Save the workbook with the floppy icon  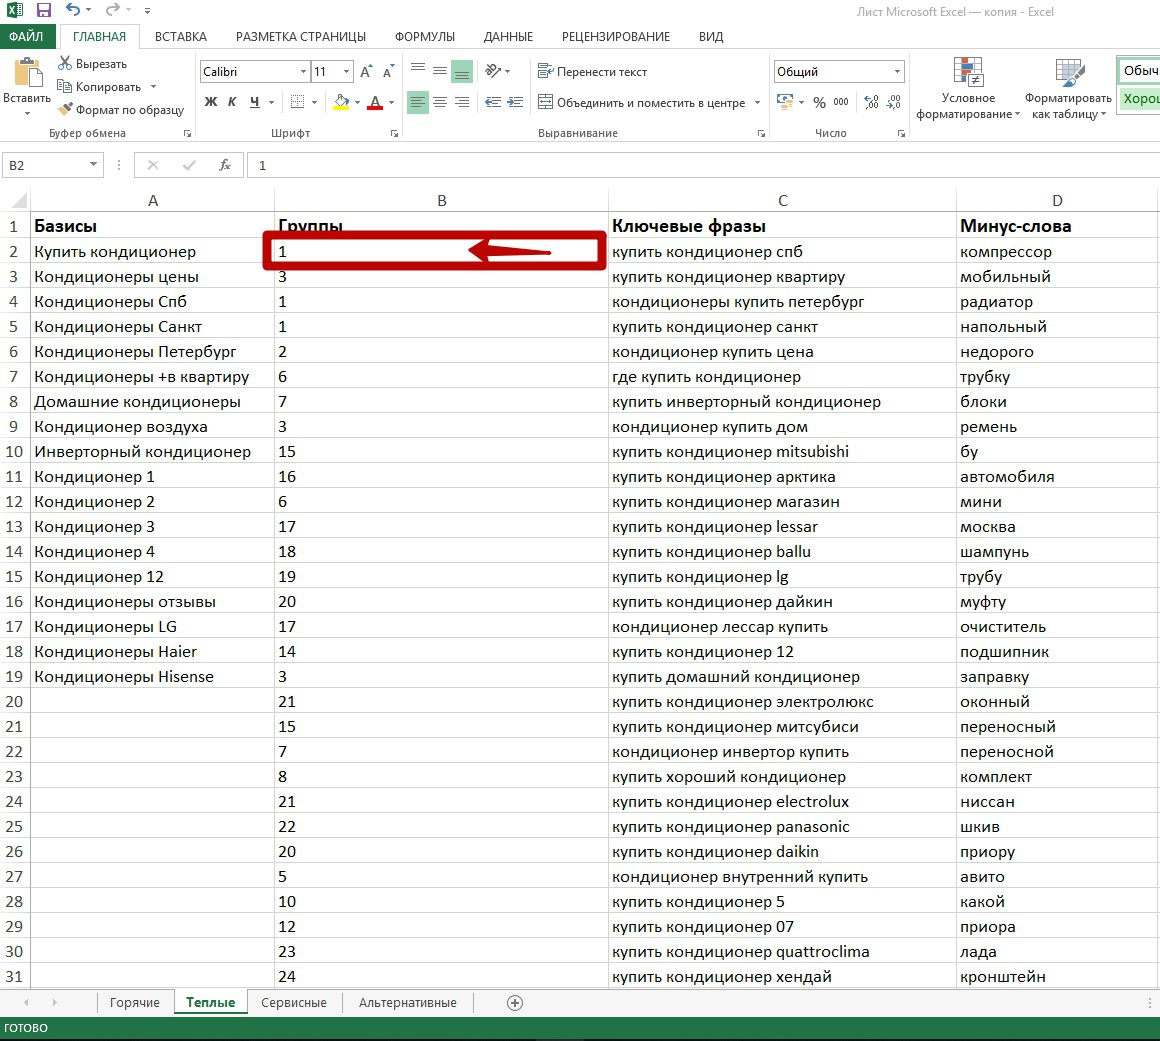tap(44, 10)
